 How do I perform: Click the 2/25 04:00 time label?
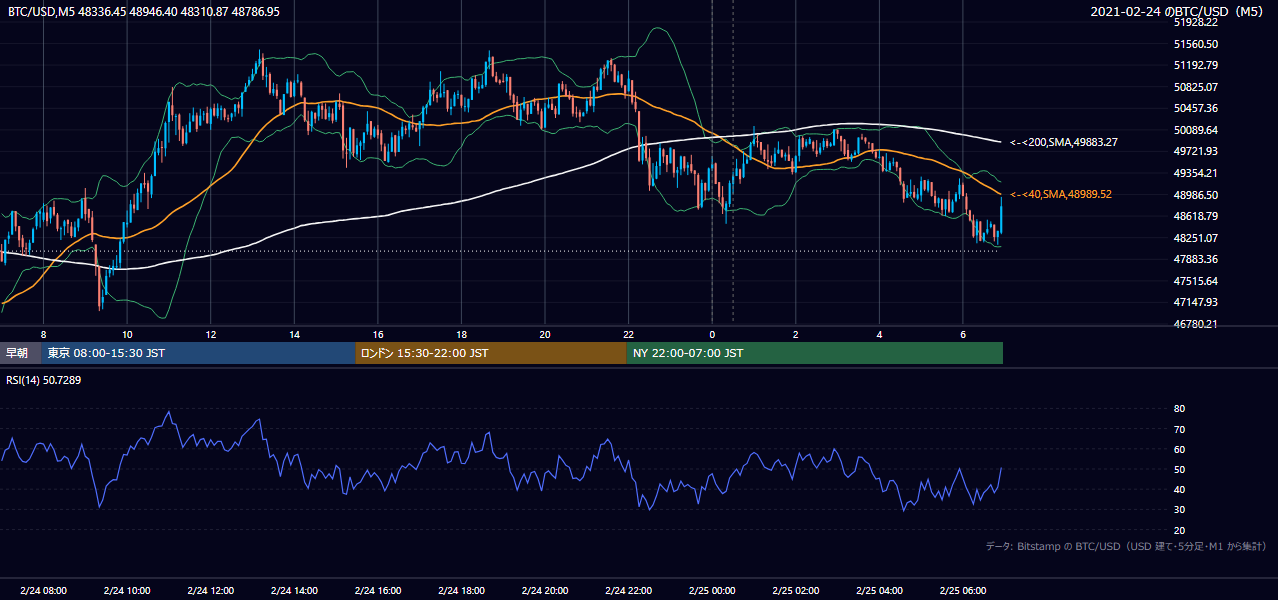880,590
